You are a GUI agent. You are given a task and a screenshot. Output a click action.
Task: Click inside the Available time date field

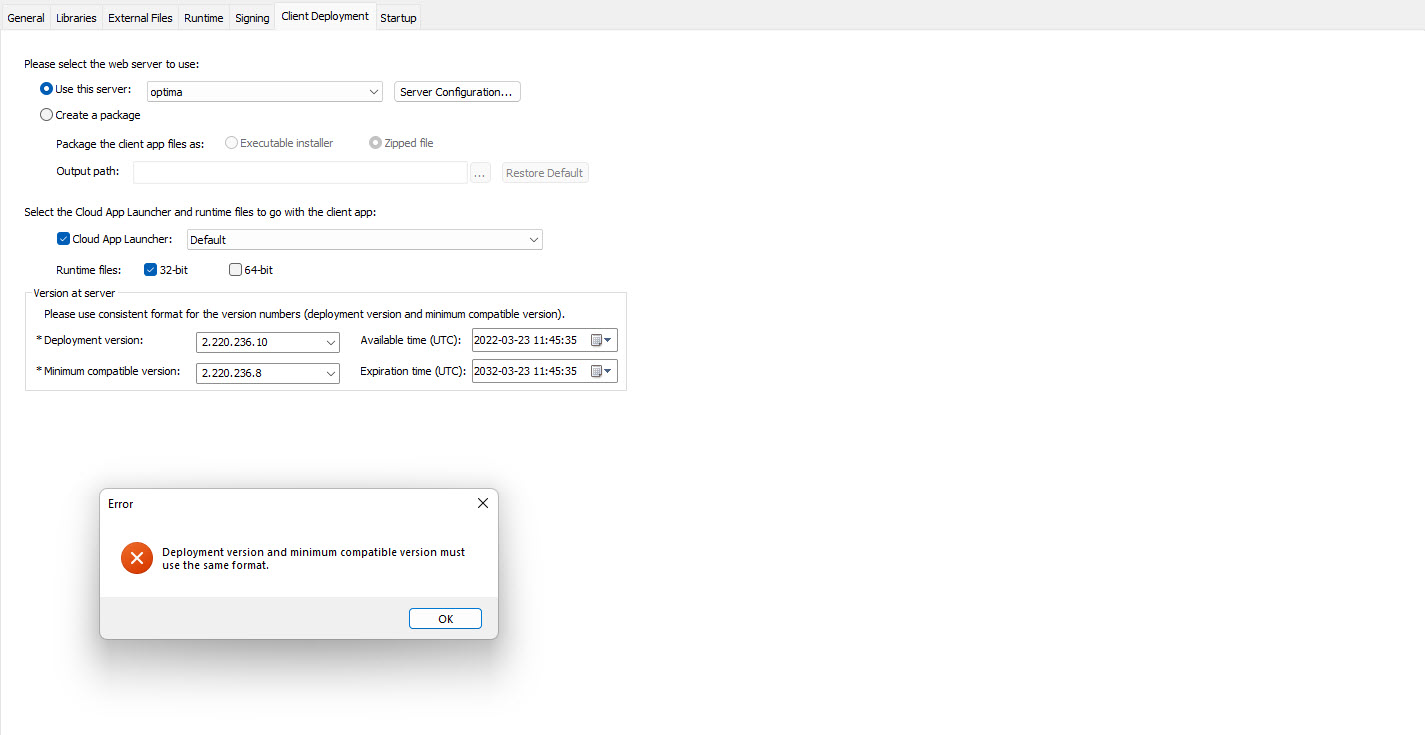coord(528,341)
